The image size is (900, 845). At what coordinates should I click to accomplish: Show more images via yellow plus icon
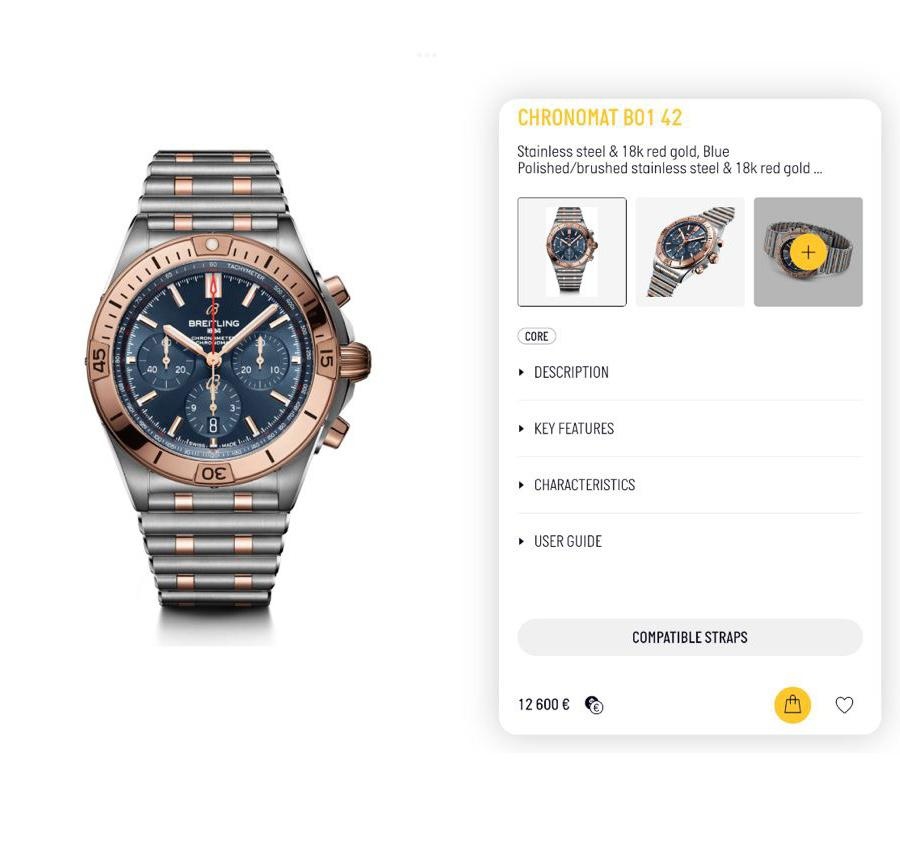808,252
